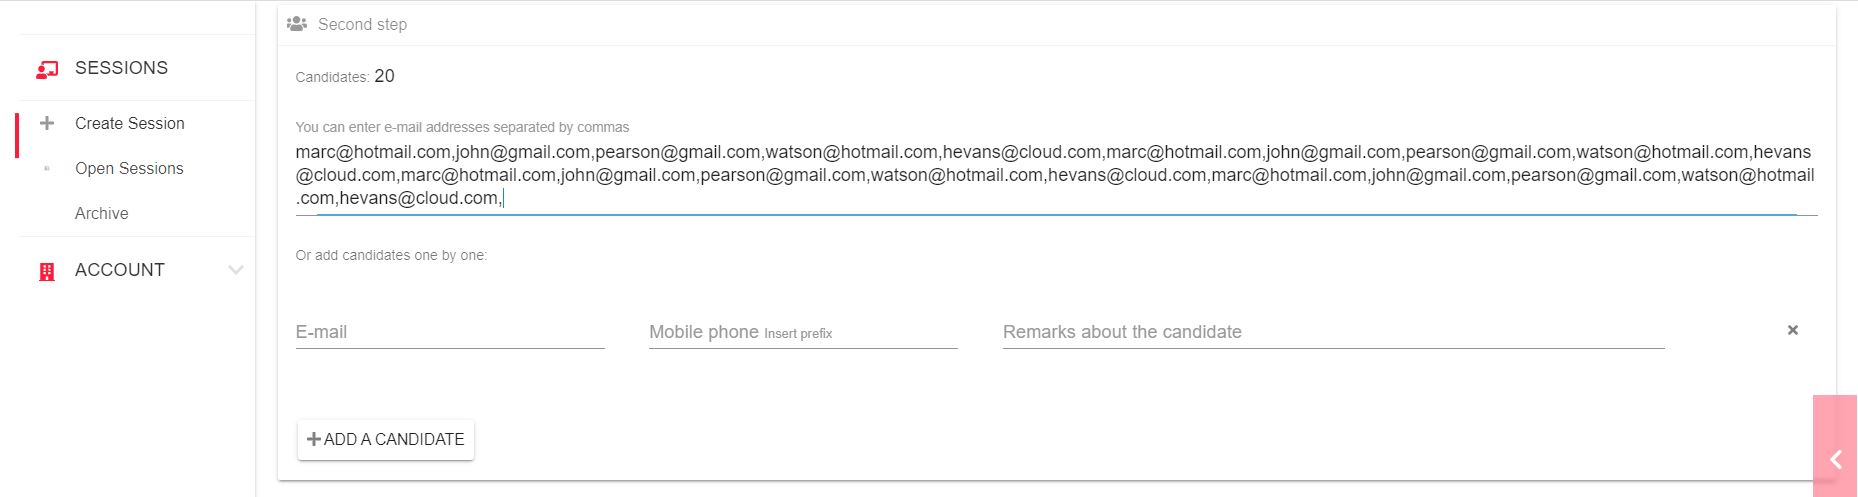Expand the Account chevron arrow

pyautogui.click(x=236, y=270)
